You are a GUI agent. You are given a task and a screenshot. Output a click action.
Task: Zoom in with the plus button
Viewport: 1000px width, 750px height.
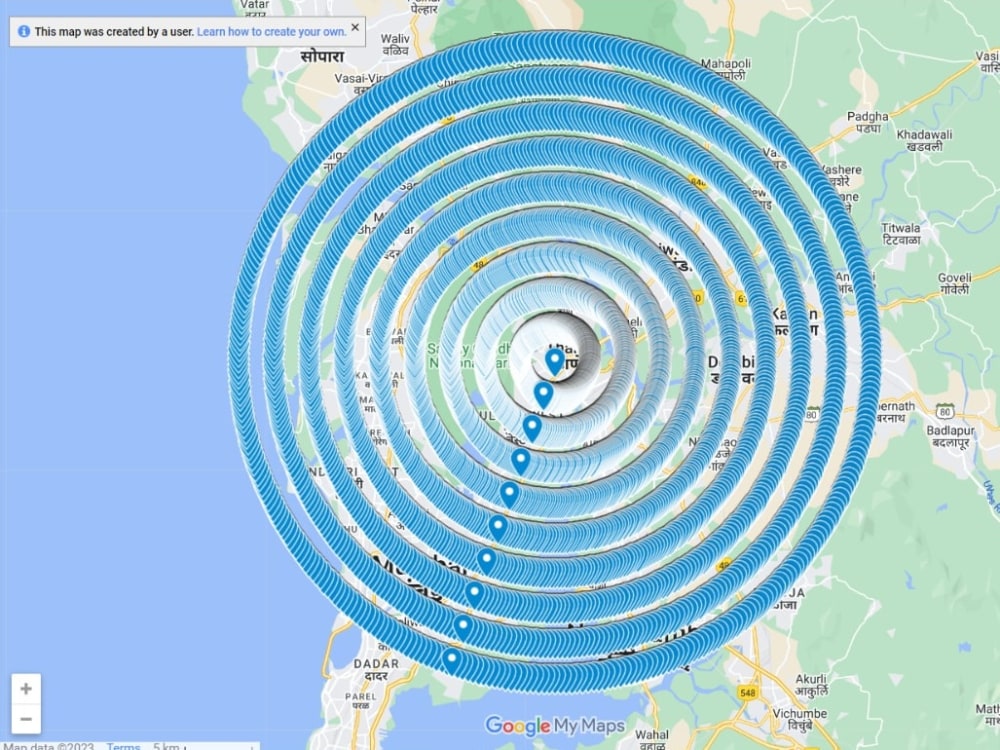pos(26,689)
